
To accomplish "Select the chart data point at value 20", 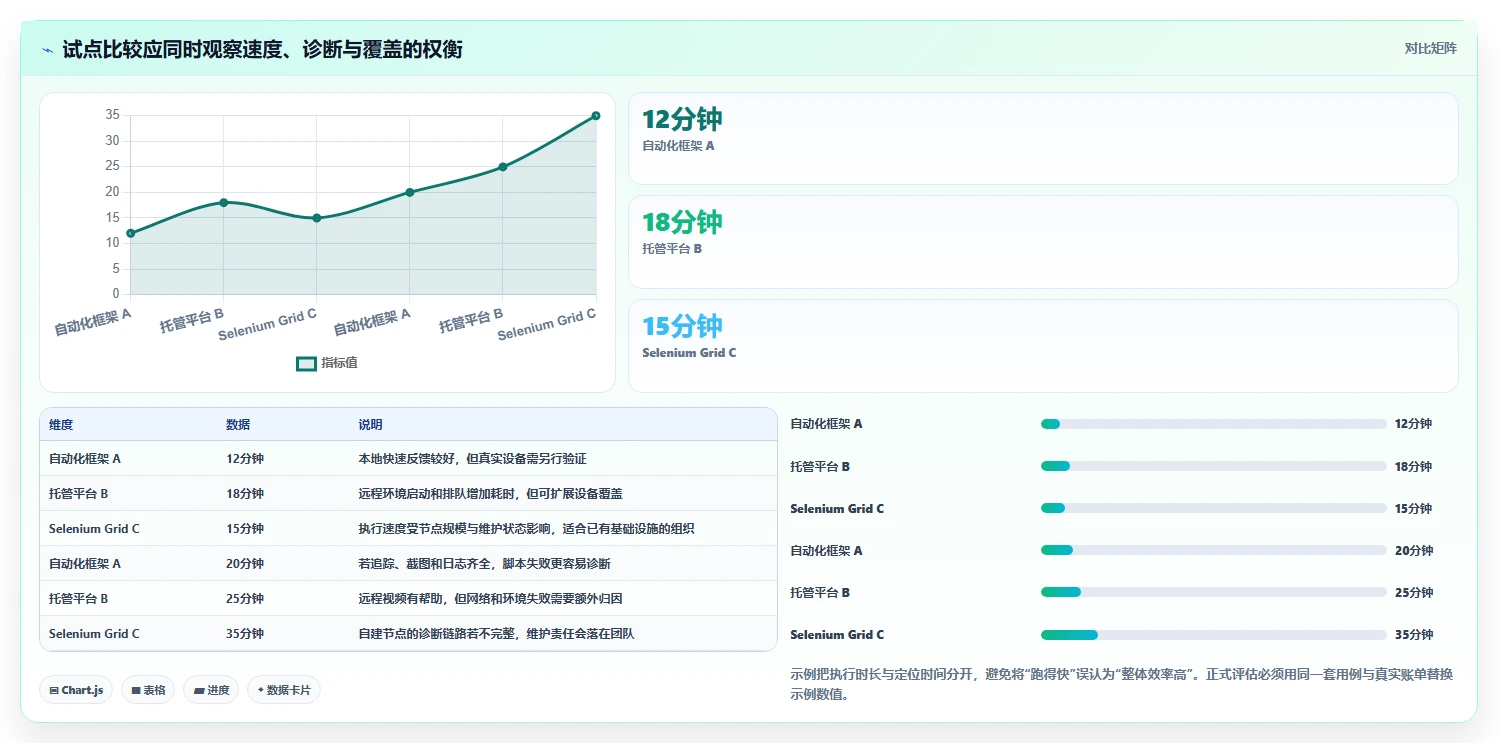I will pos(410,192).
